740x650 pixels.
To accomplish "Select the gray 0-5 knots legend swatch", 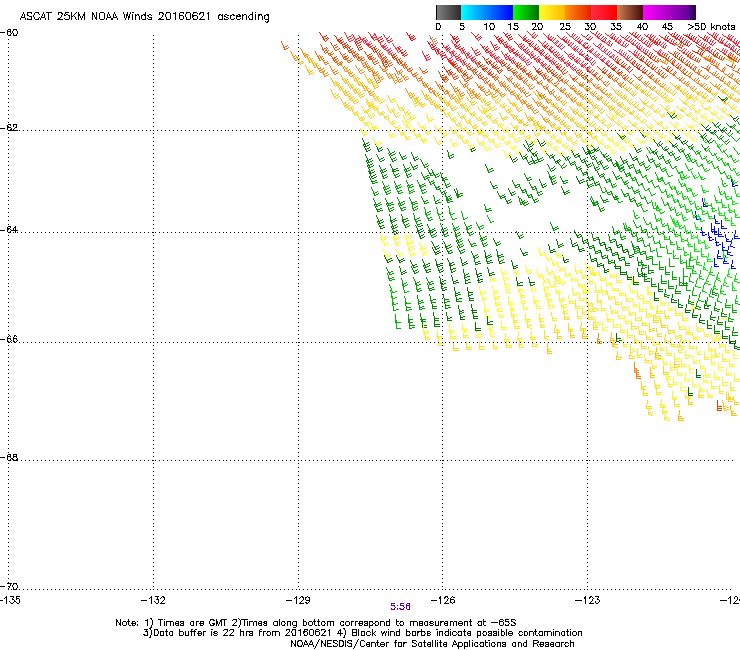I will (448, 12).
